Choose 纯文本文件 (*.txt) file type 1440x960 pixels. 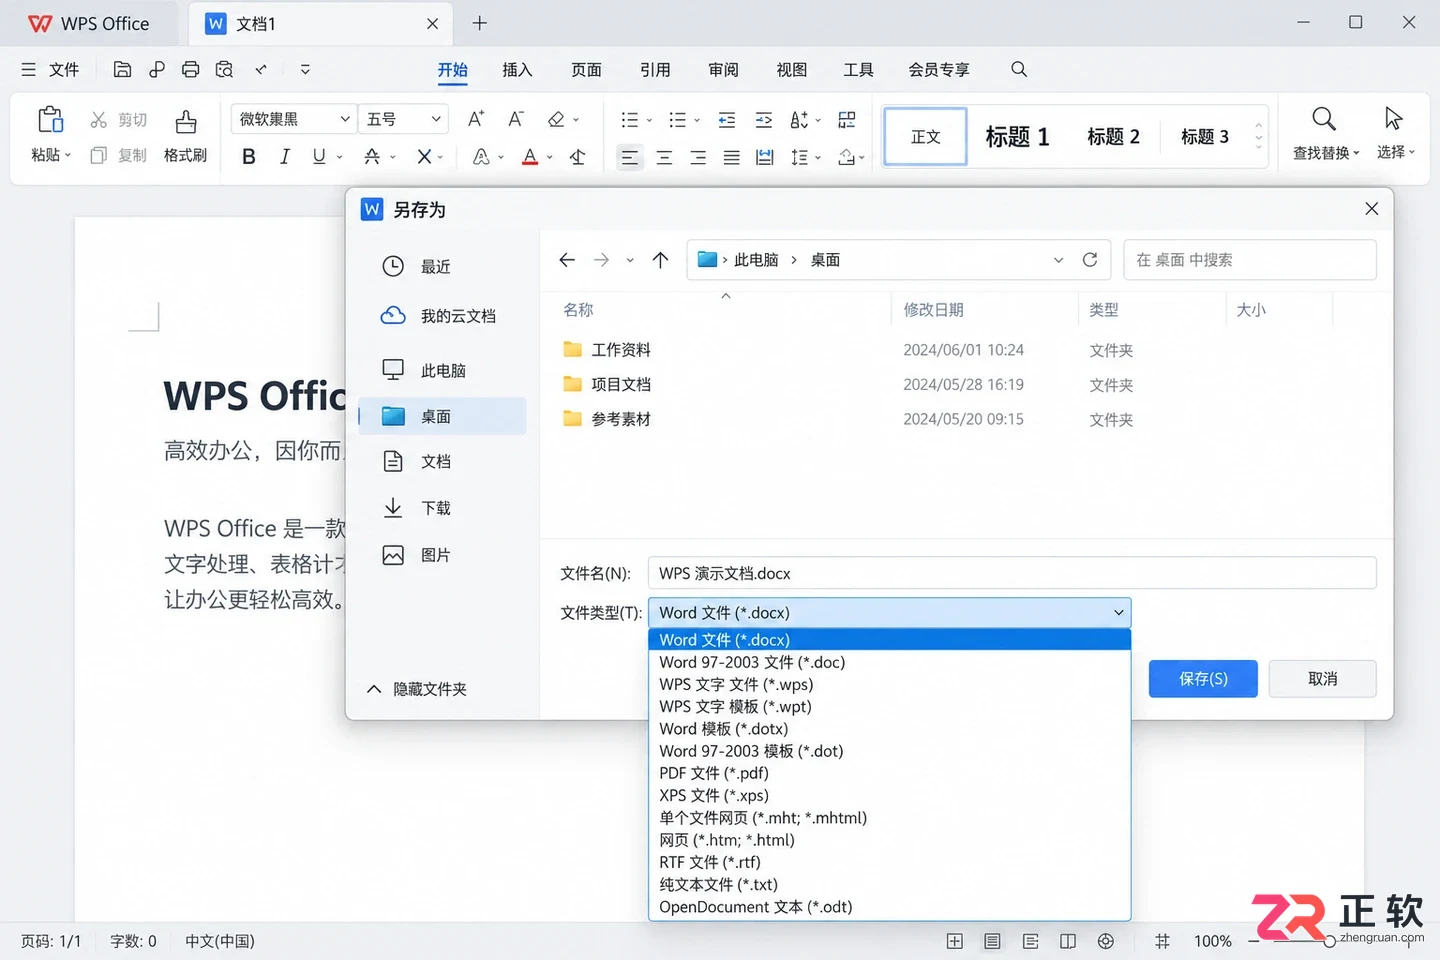pyautogui.click(x=889, y=884)
